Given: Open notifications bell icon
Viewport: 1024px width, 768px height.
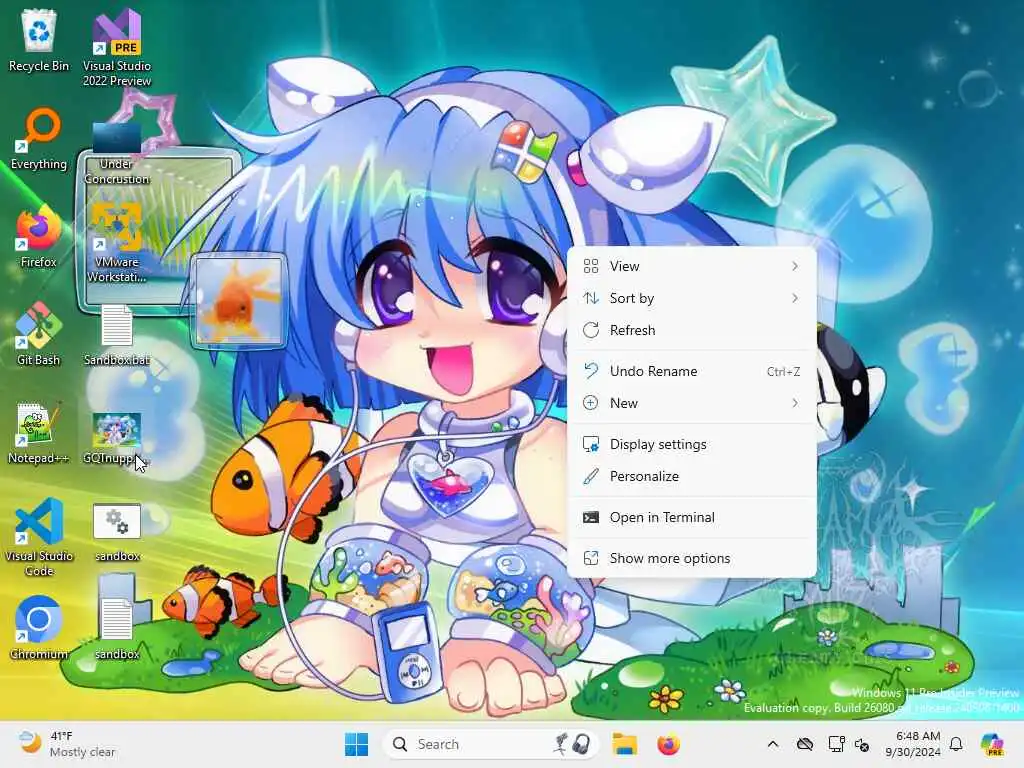Looking at the screenshot, I should click(956, 744).
